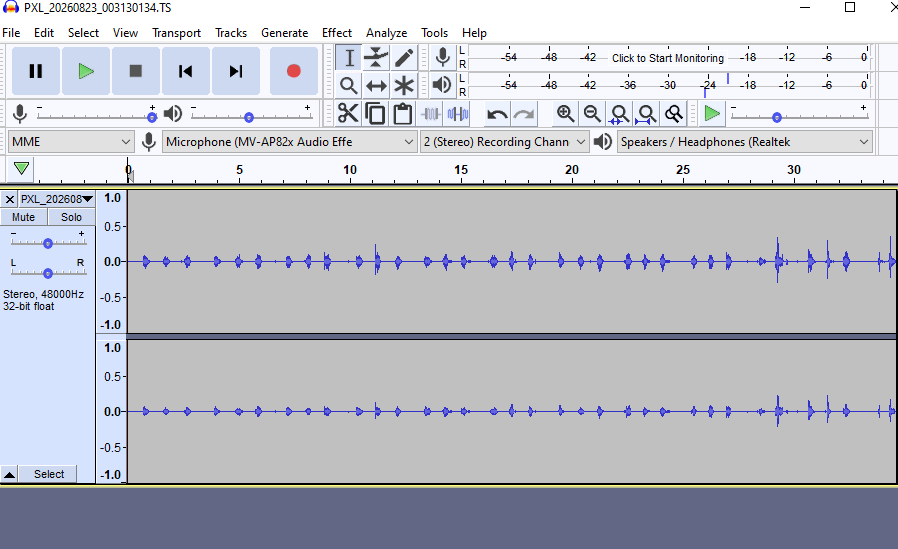The height and width of the screenshot is (549, 898).
Task: Open the Select menu
Action: [83, 33]
